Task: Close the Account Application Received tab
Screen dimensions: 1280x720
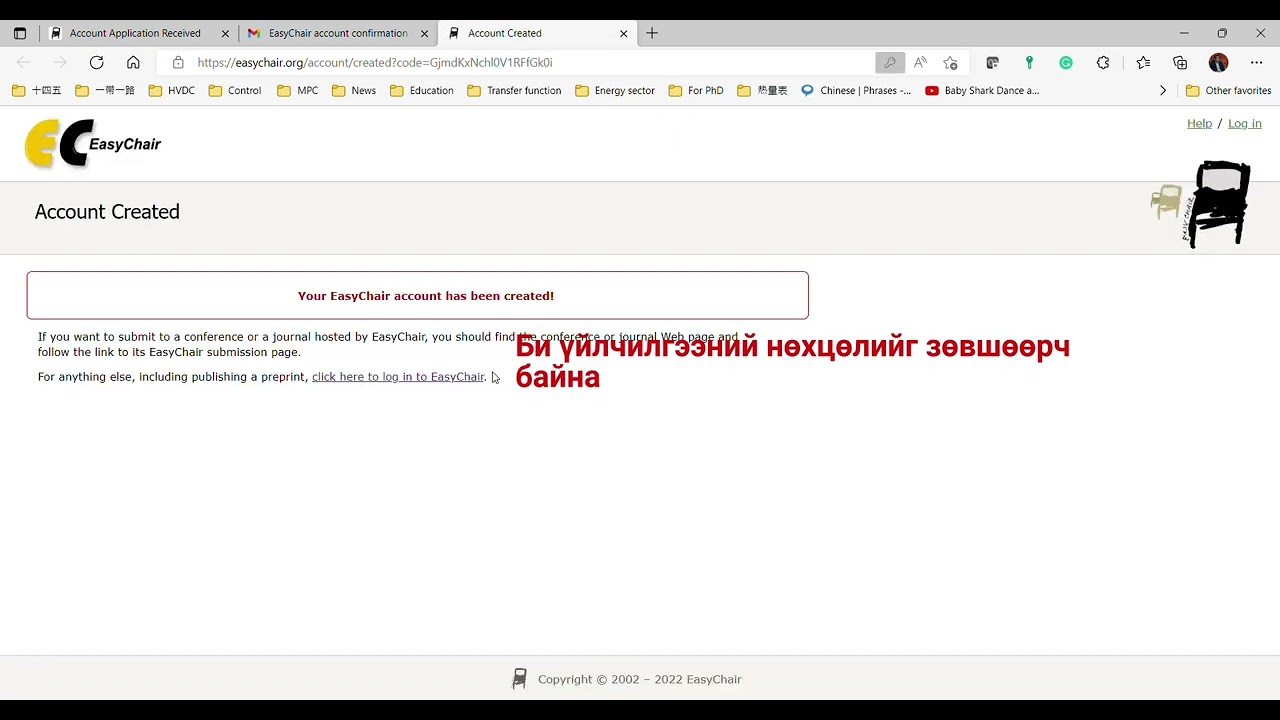Action: [225, 33]
